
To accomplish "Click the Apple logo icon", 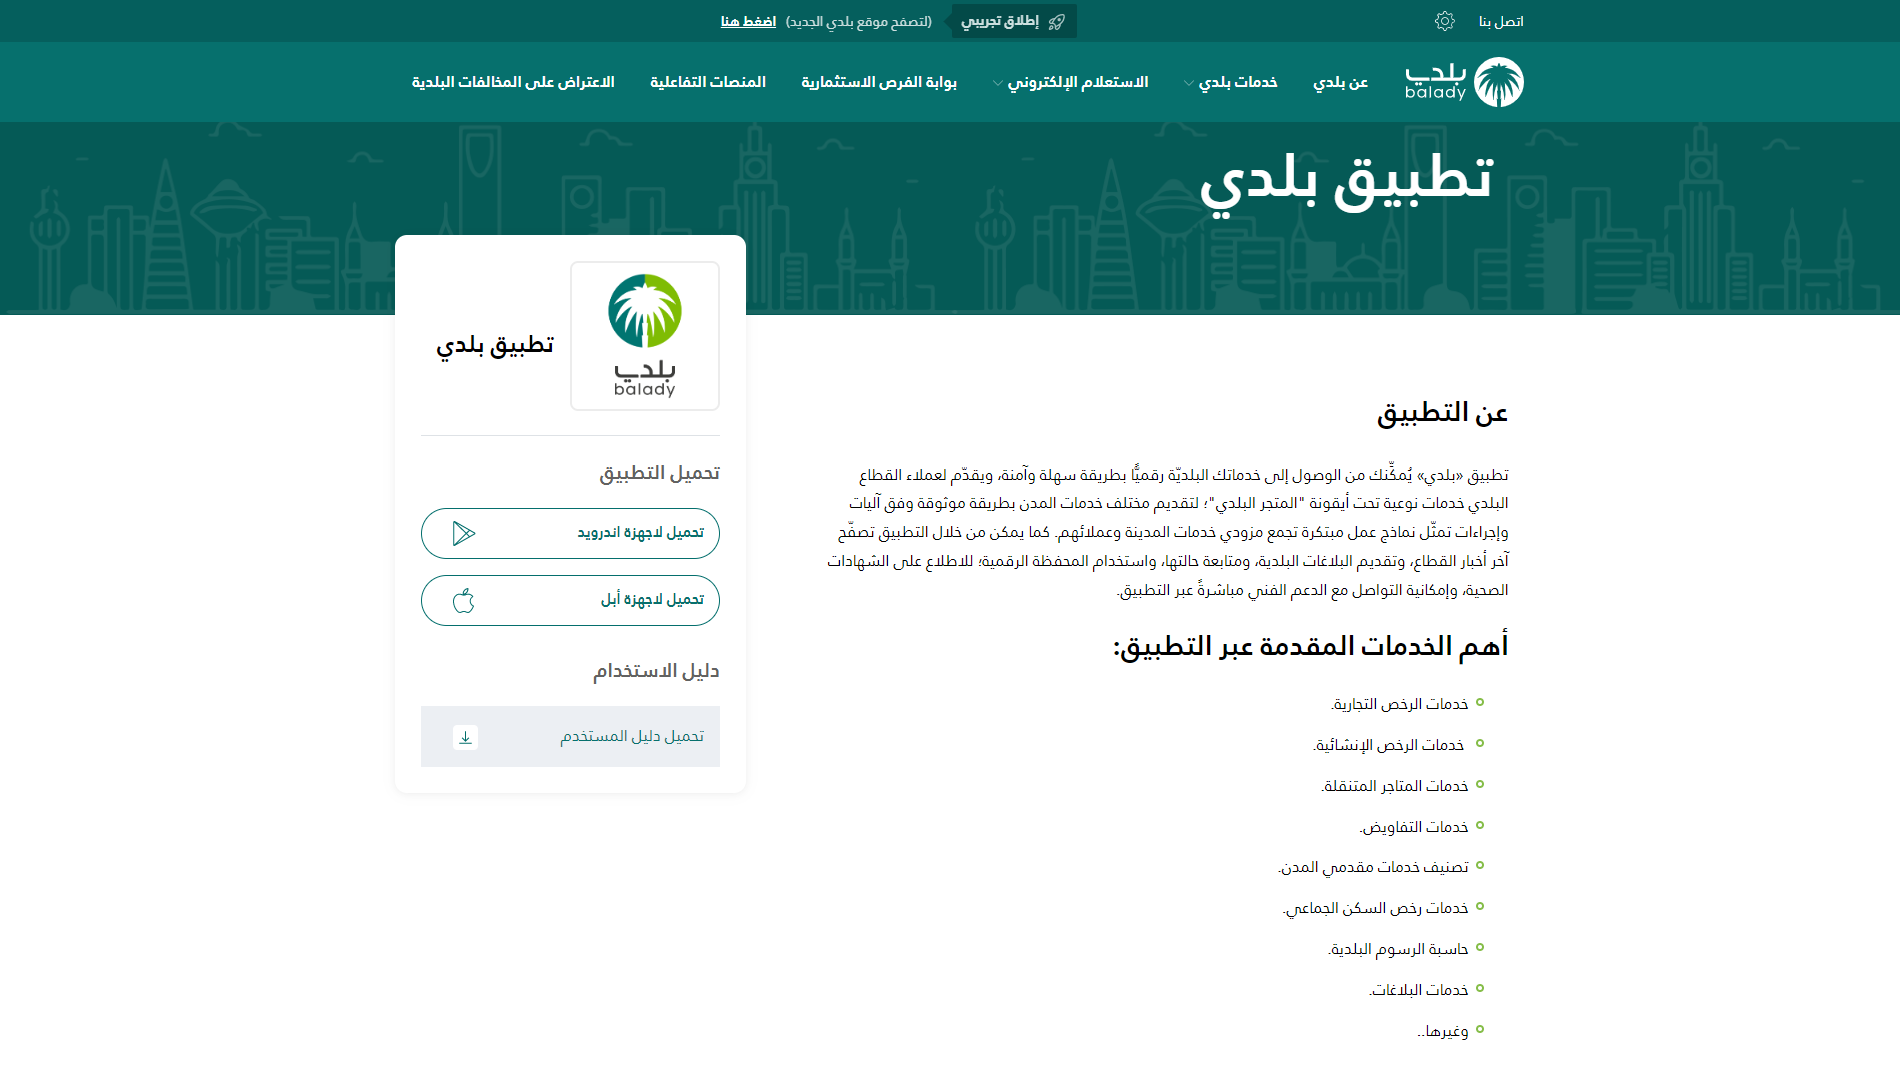I will 463,601.
